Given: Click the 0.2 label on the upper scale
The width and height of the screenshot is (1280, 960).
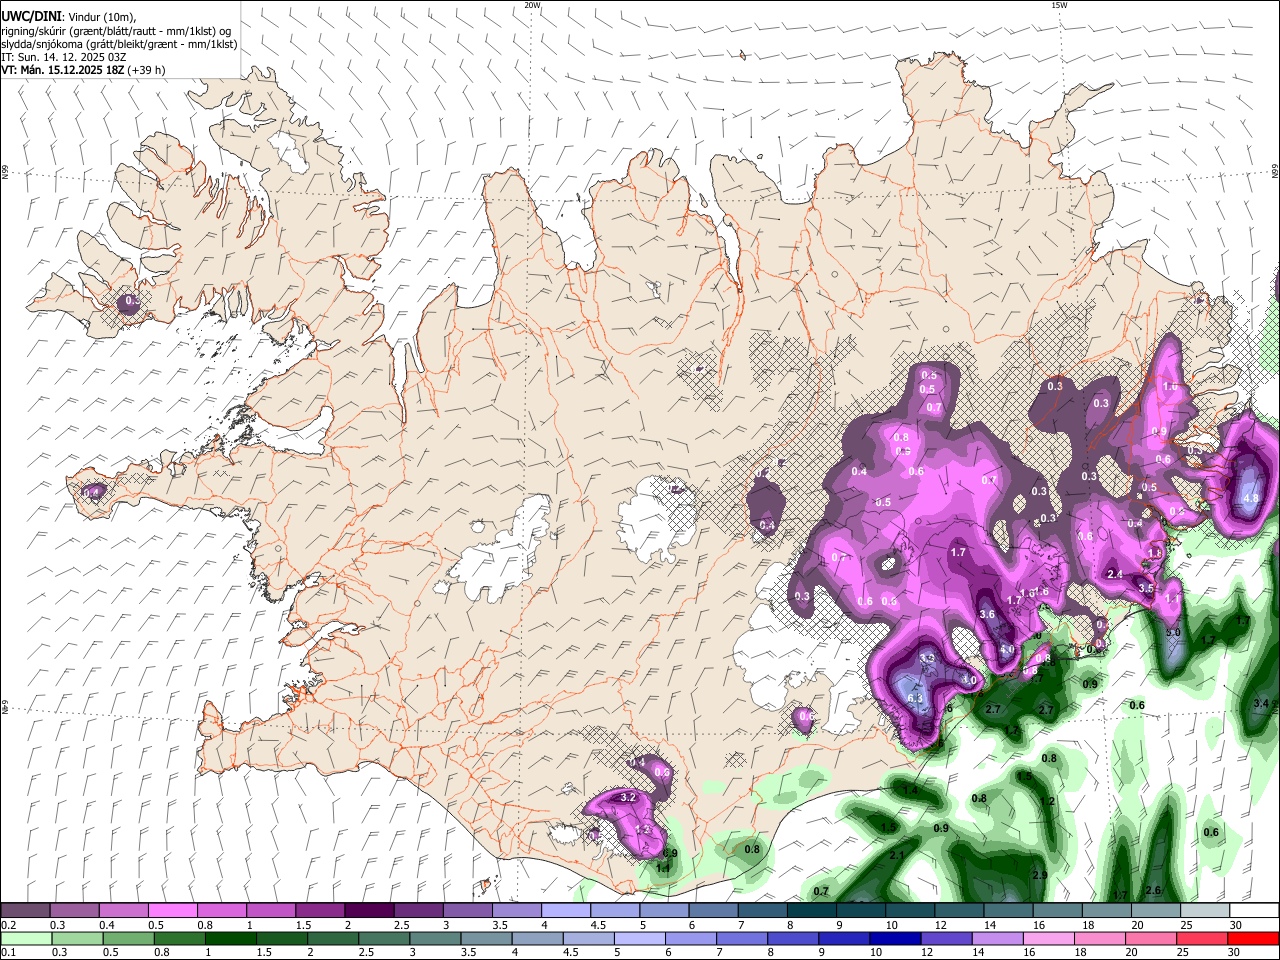Looking at the screenshot, I should (8, 925).
